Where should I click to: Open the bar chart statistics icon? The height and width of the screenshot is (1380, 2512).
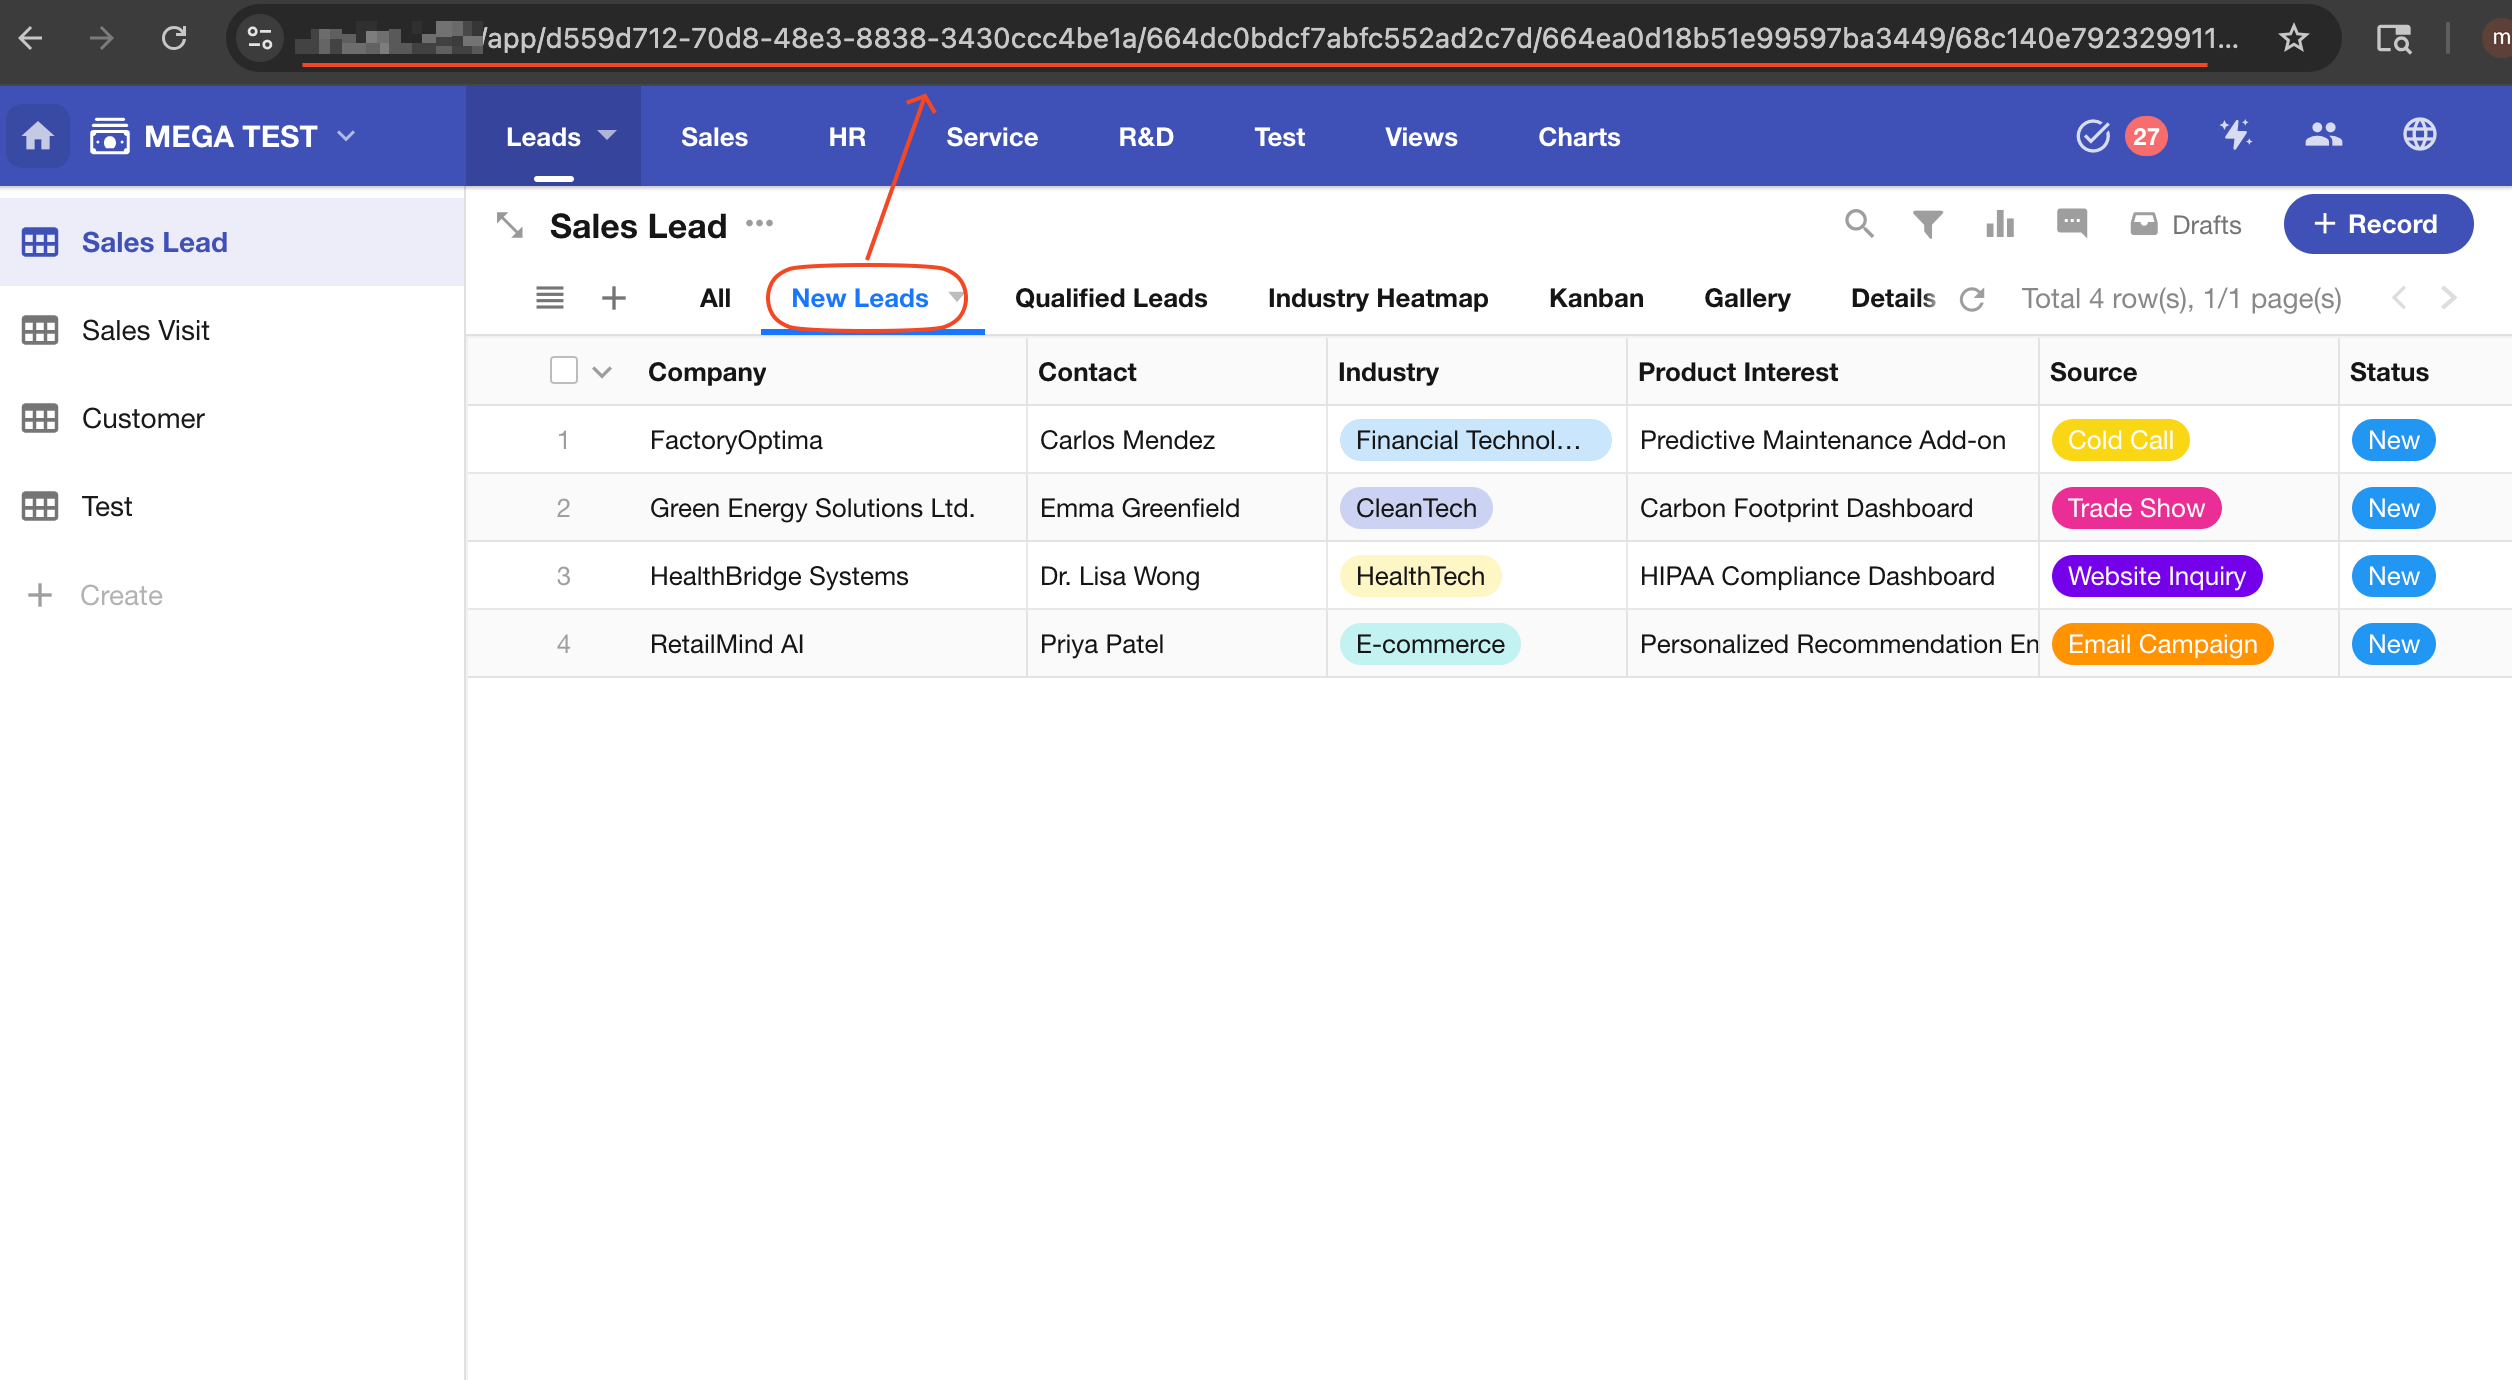tap(1999, 224)
